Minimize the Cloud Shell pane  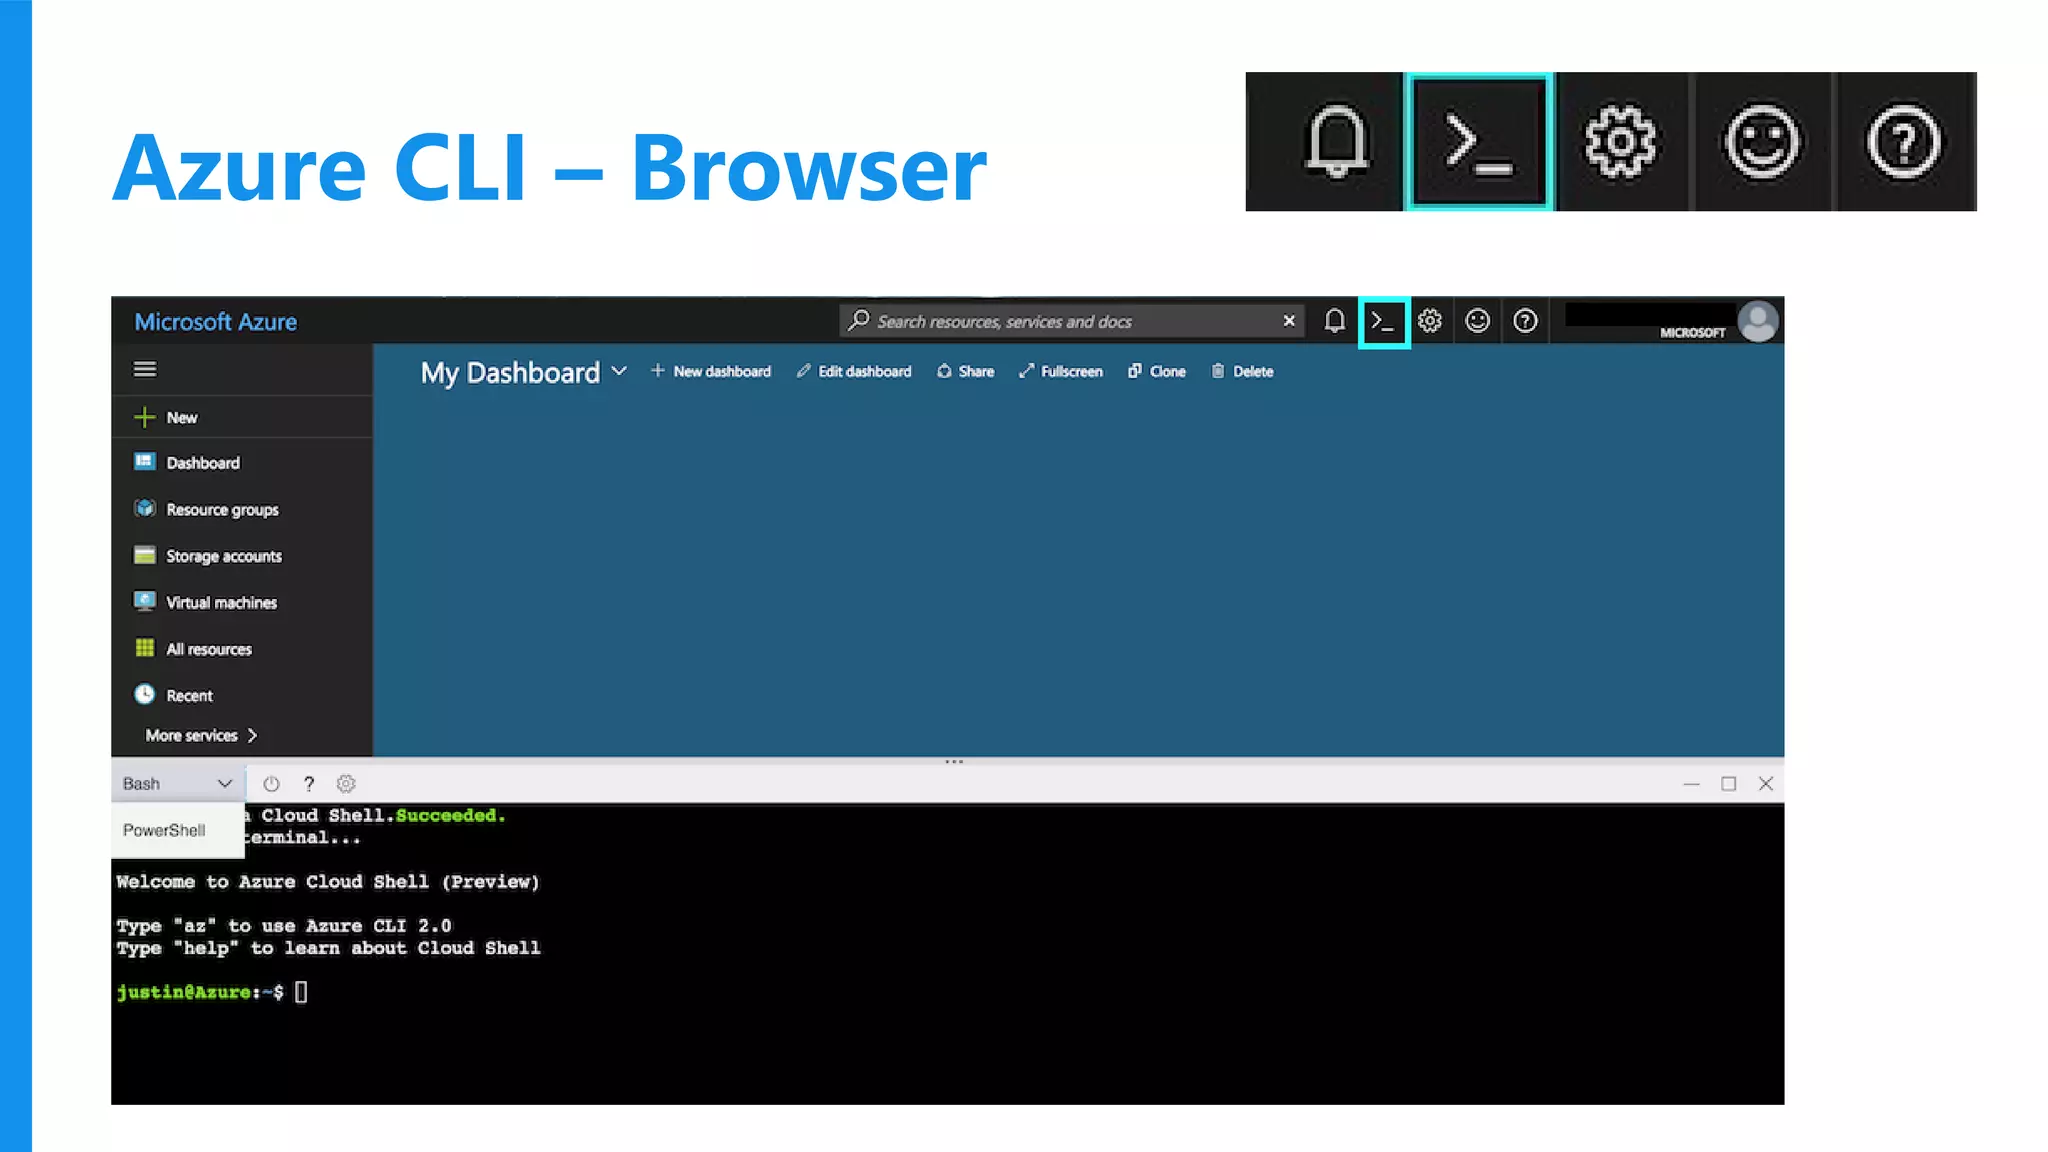1691,784
